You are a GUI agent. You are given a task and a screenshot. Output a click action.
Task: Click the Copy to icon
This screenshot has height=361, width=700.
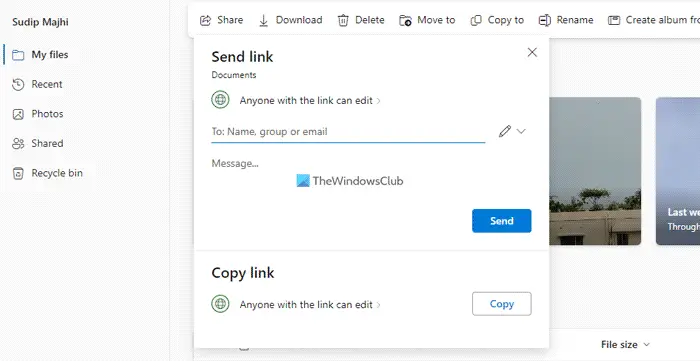[476, 20]
